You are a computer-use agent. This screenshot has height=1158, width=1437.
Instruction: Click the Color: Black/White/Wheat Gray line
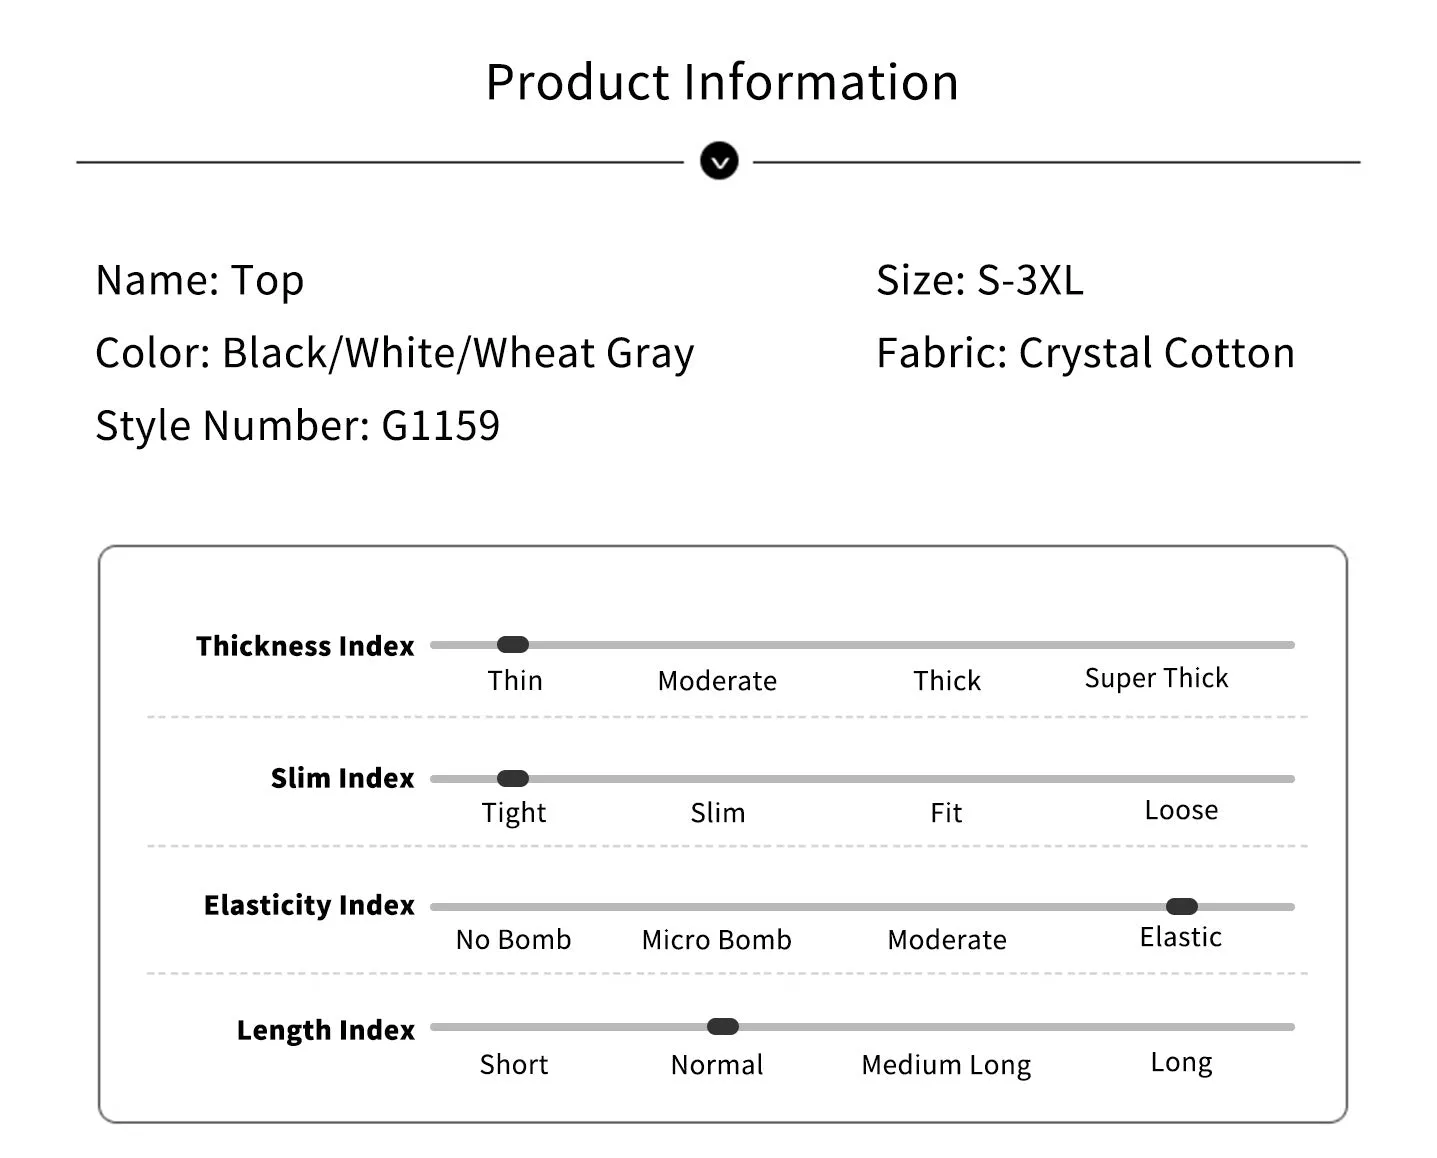[395, 354]
